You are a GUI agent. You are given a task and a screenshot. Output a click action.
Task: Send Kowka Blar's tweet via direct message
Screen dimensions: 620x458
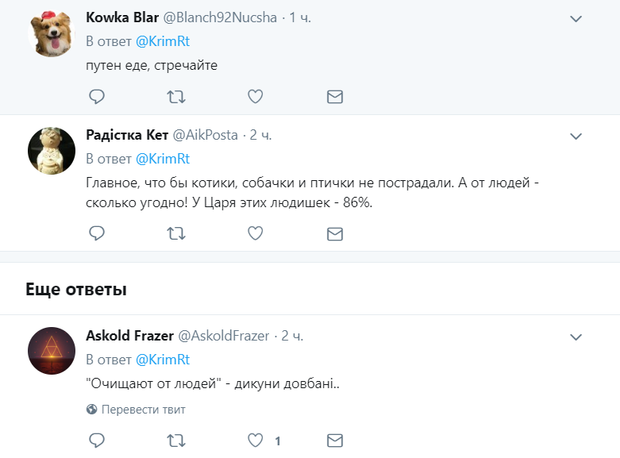click(335, 96)
